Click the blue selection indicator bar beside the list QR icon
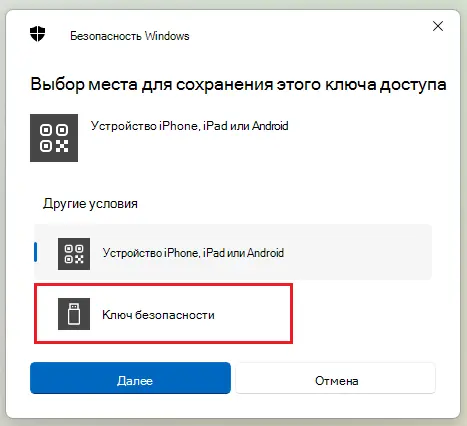This screenshot has width=467, height=426. [36, 252]
